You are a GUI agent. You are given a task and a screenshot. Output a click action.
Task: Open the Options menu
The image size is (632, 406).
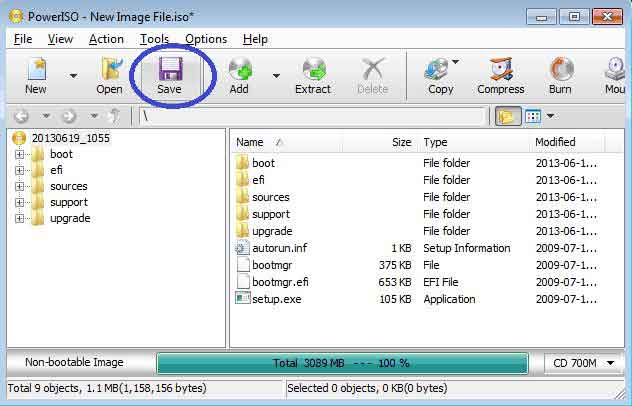coord(206,39)
